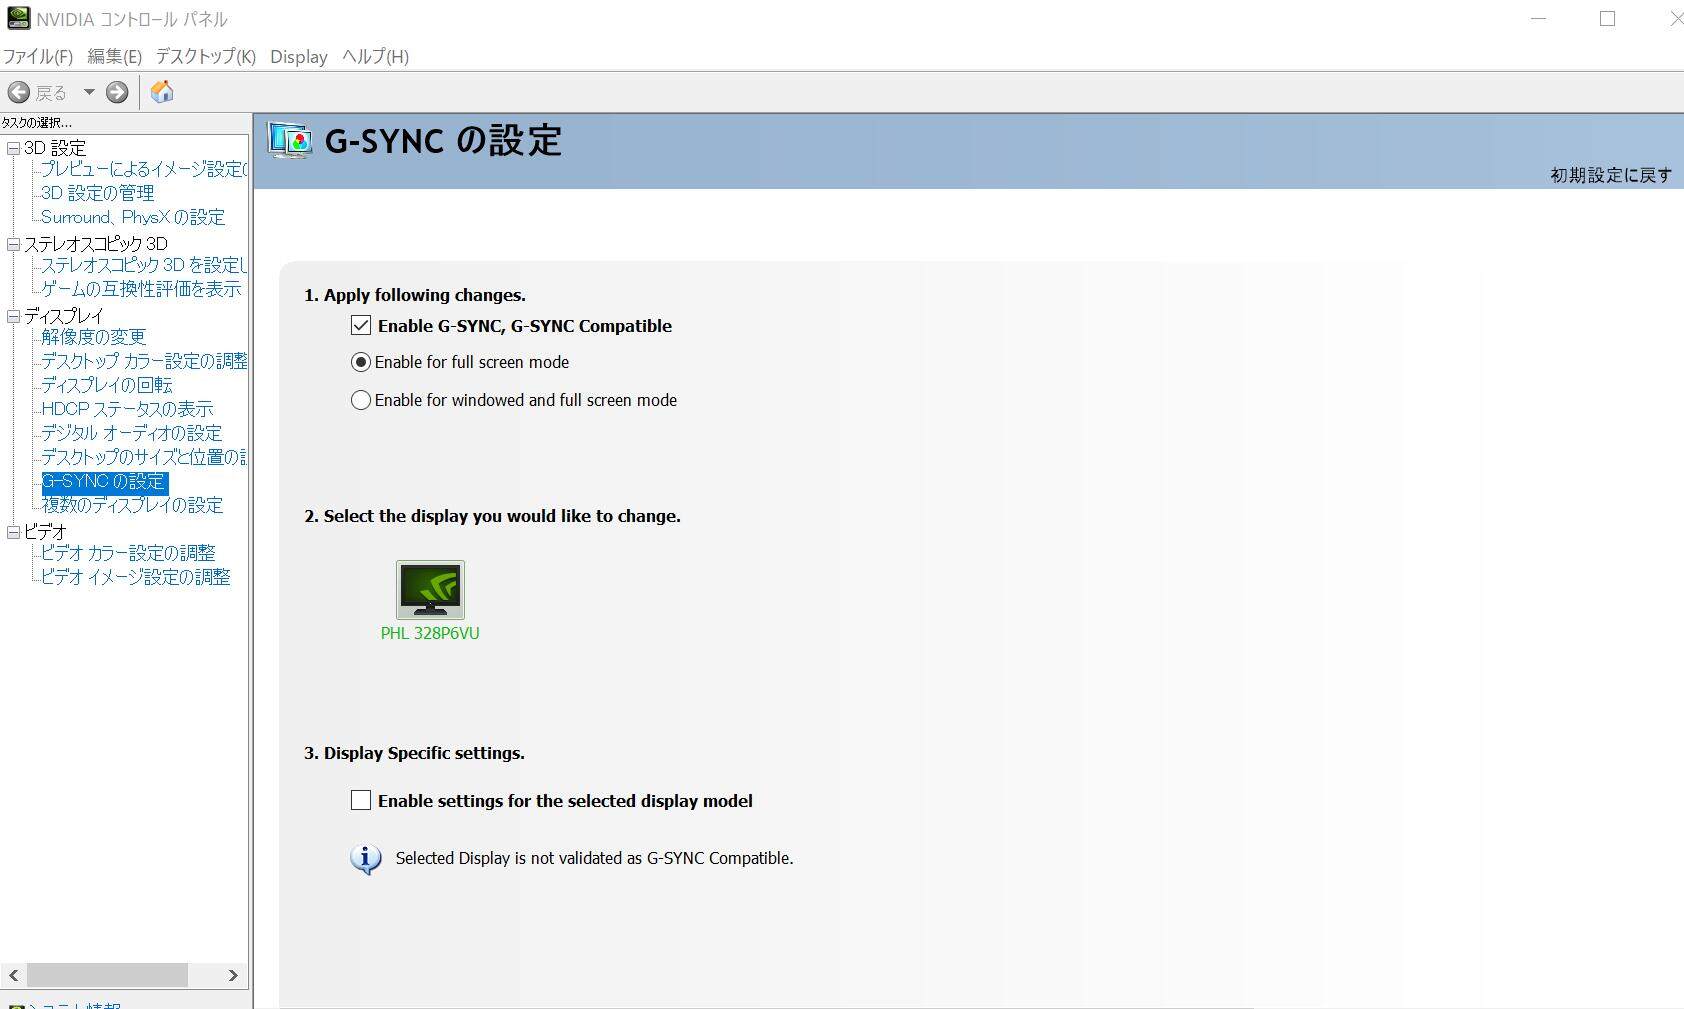
Task: Open ゲームの互換性評価を表示 page
Action: pyautogui.click(x=141, y=289)
